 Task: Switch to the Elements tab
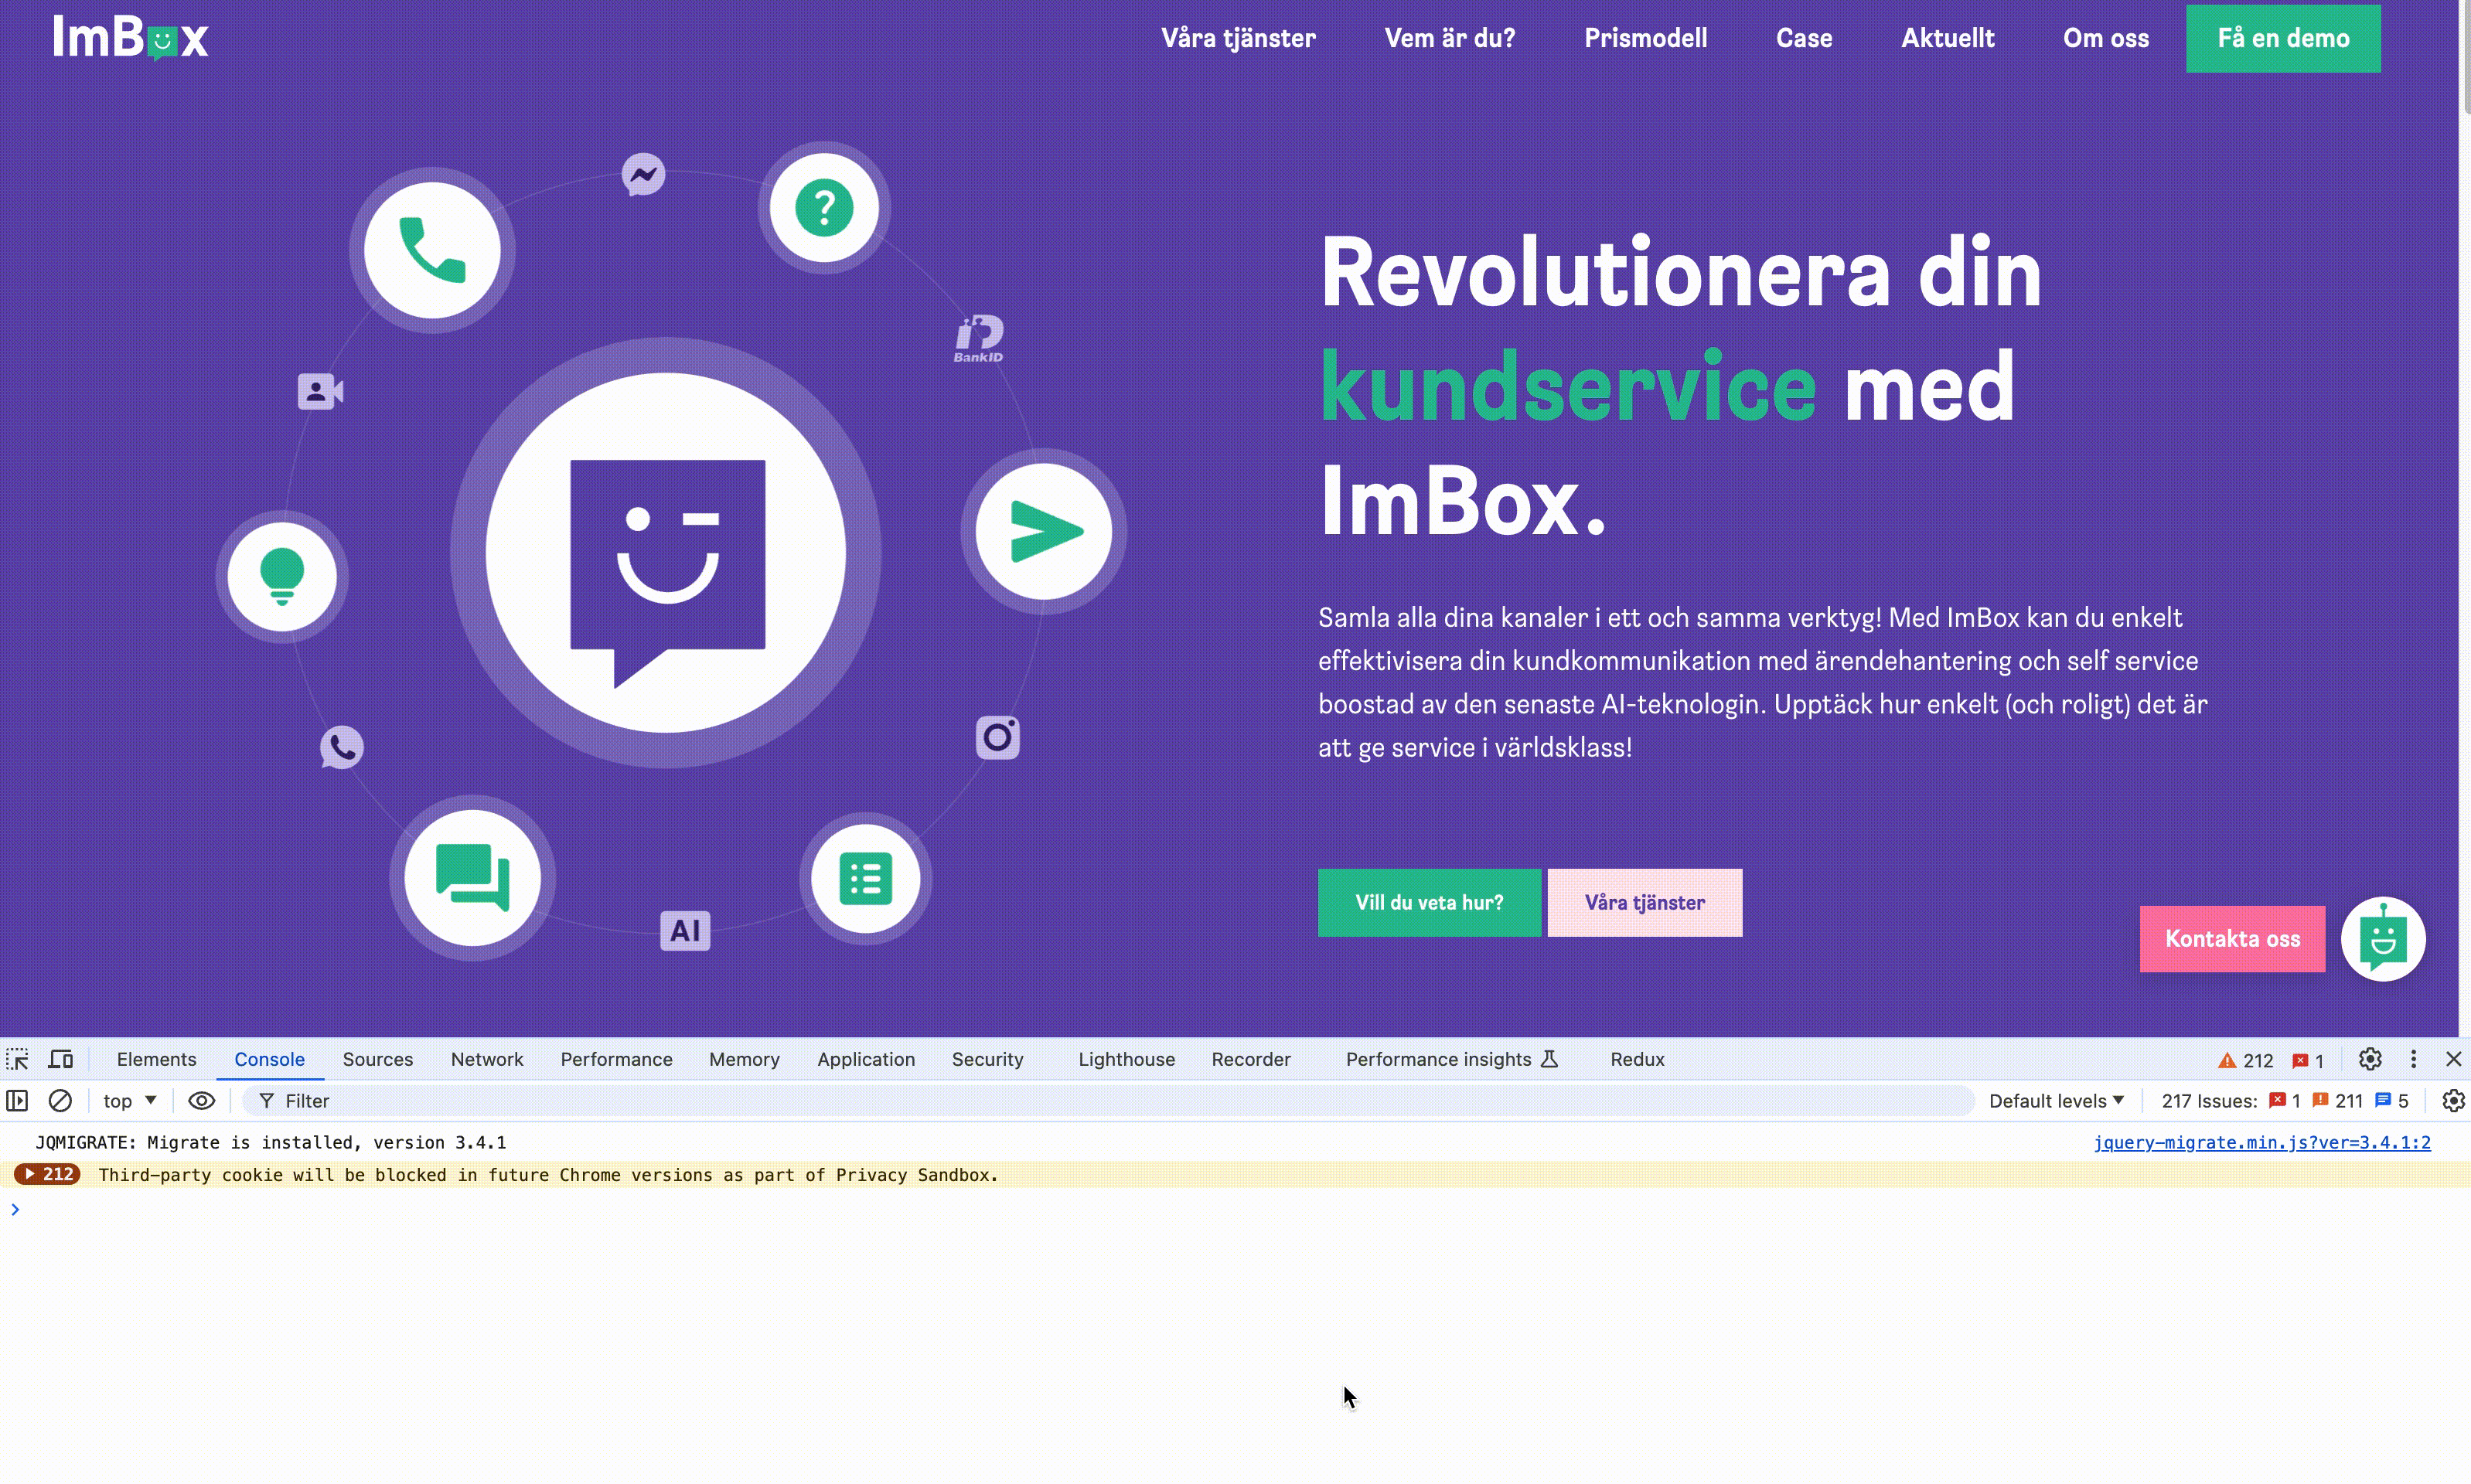pyautogui.click(x=156, y=1059)
